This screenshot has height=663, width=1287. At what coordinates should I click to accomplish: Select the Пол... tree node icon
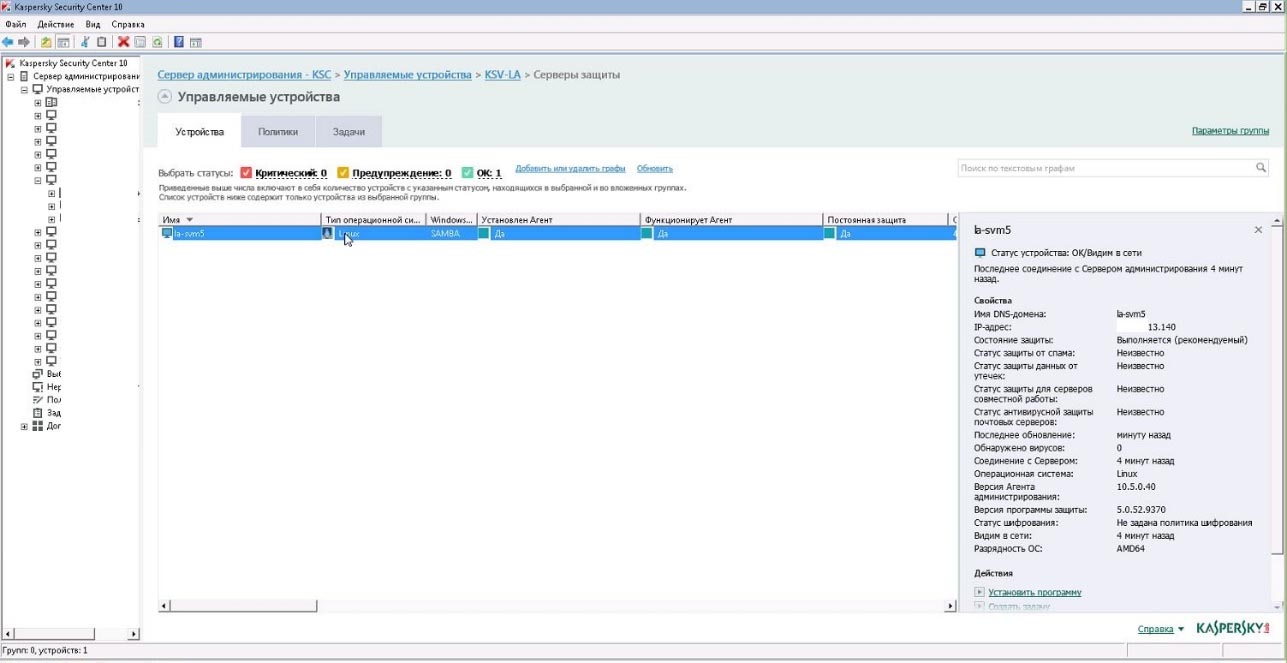38,400
